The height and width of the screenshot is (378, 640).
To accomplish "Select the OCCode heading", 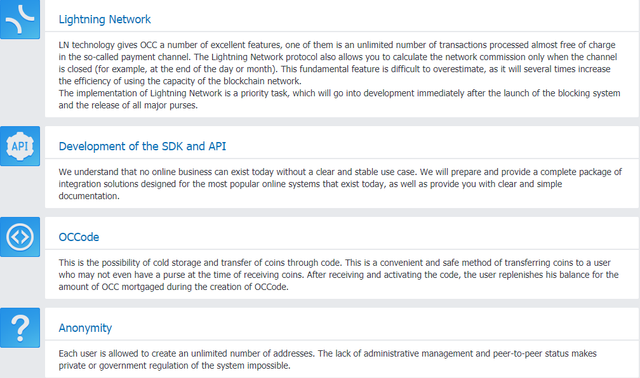I will tap(79, 237).
